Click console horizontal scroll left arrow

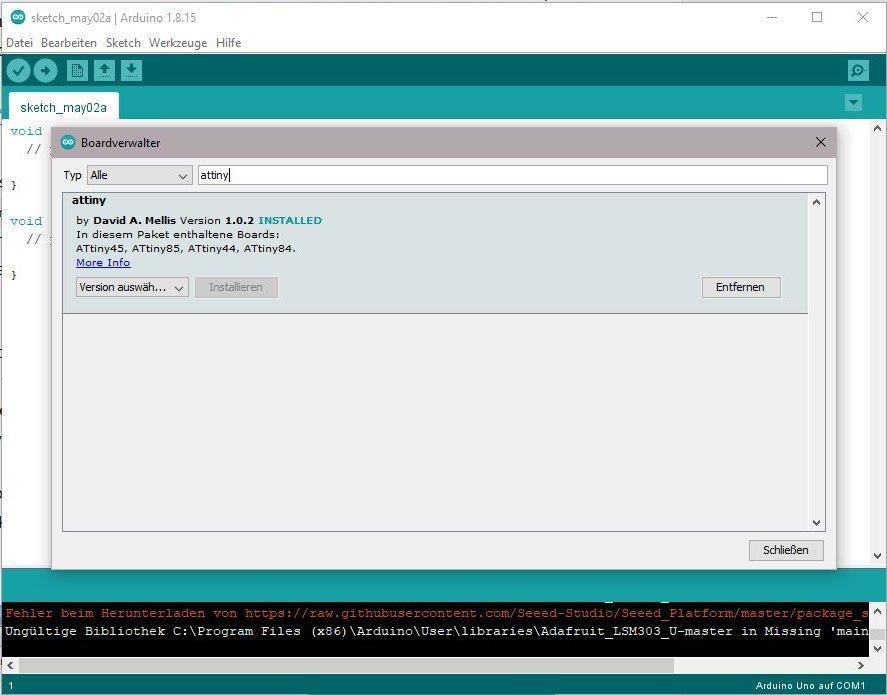point(10,666)
